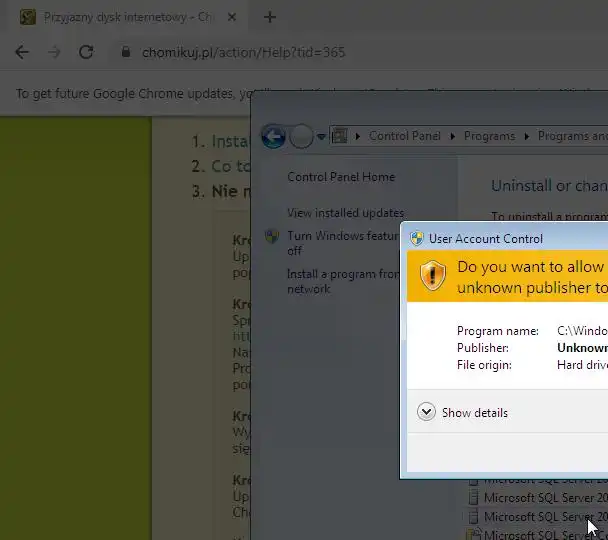608x540 pixels.
Task: Click shield icon beside Turn Windows features
Action: (272, 236)
